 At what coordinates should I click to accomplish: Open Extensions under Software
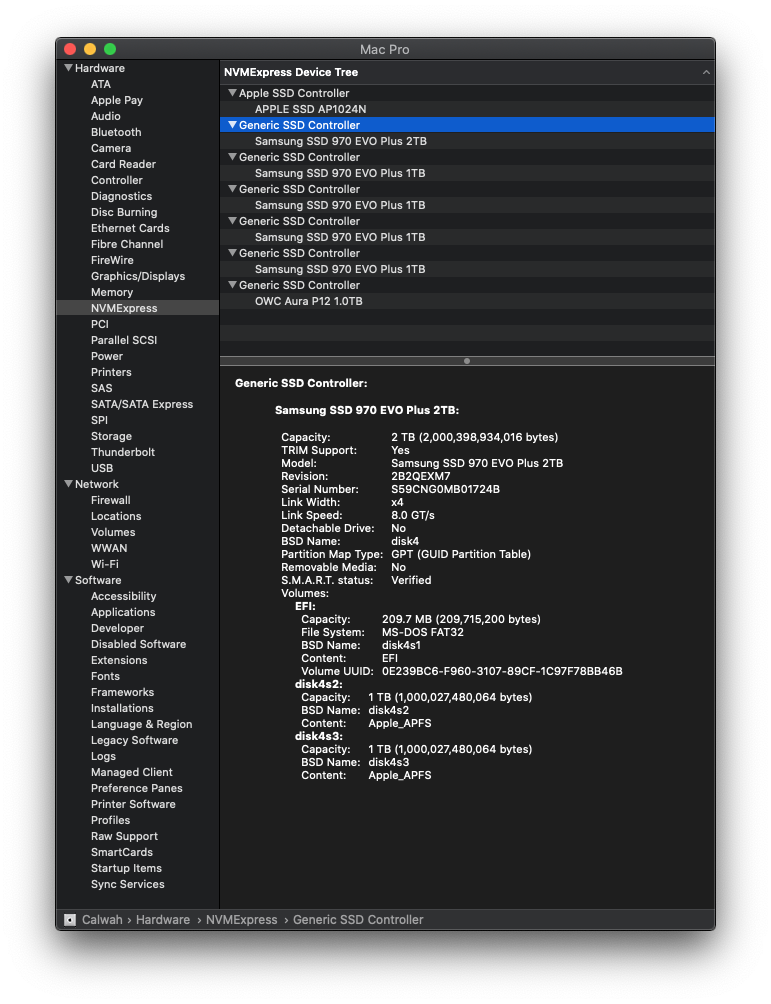point(119,660)
